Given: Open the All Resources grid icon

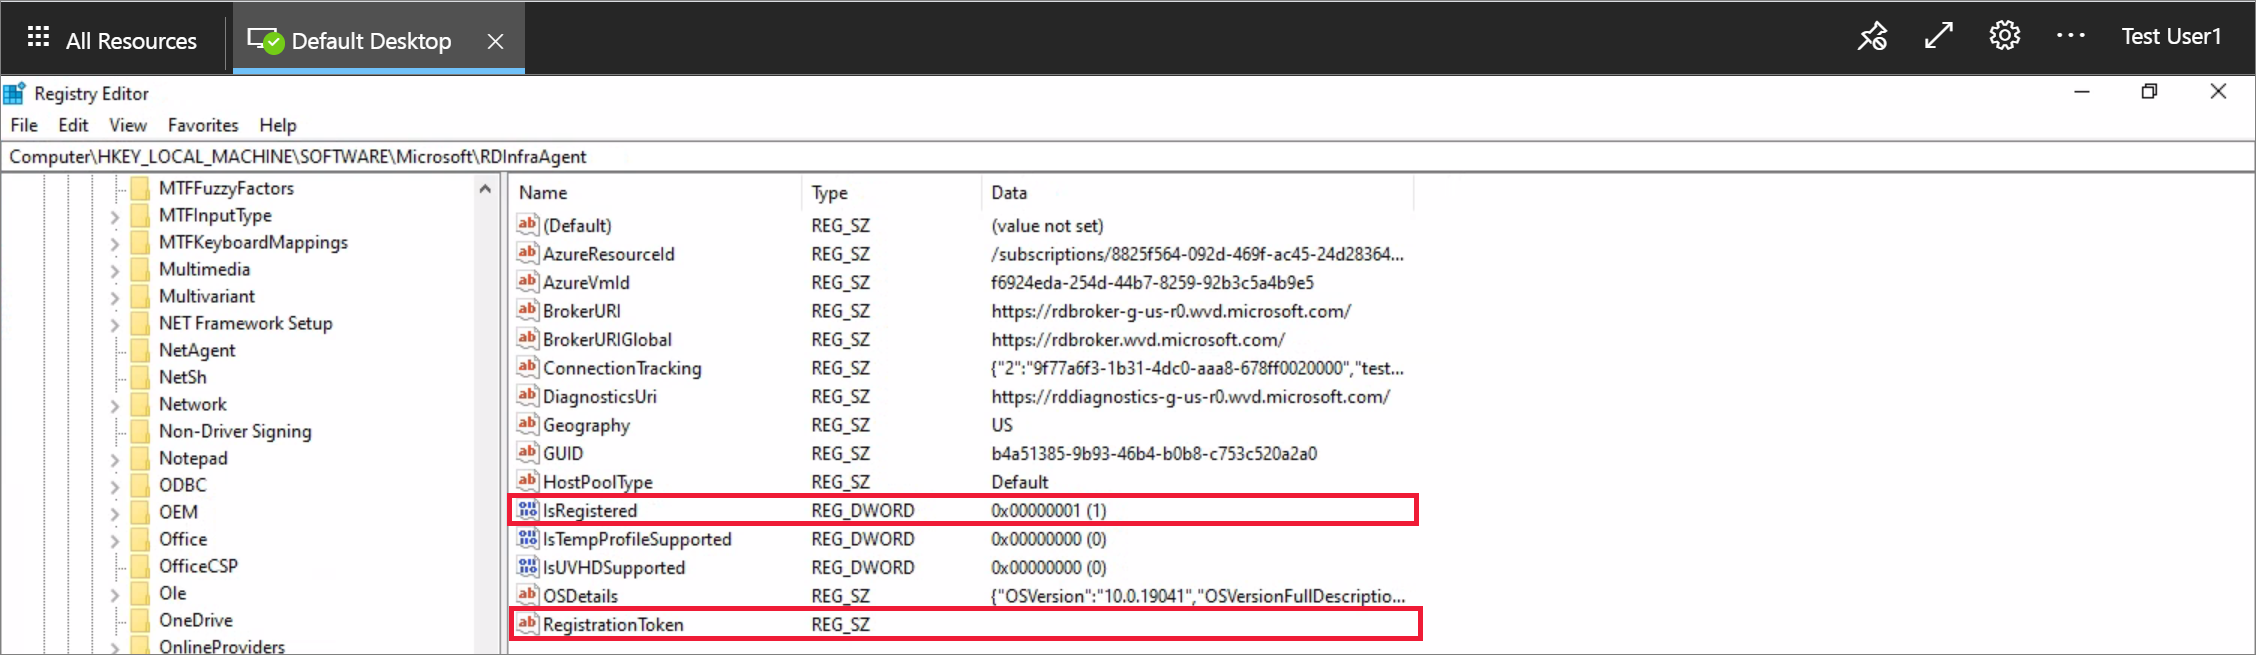Looking at the screenshot, I should (38, 38).
